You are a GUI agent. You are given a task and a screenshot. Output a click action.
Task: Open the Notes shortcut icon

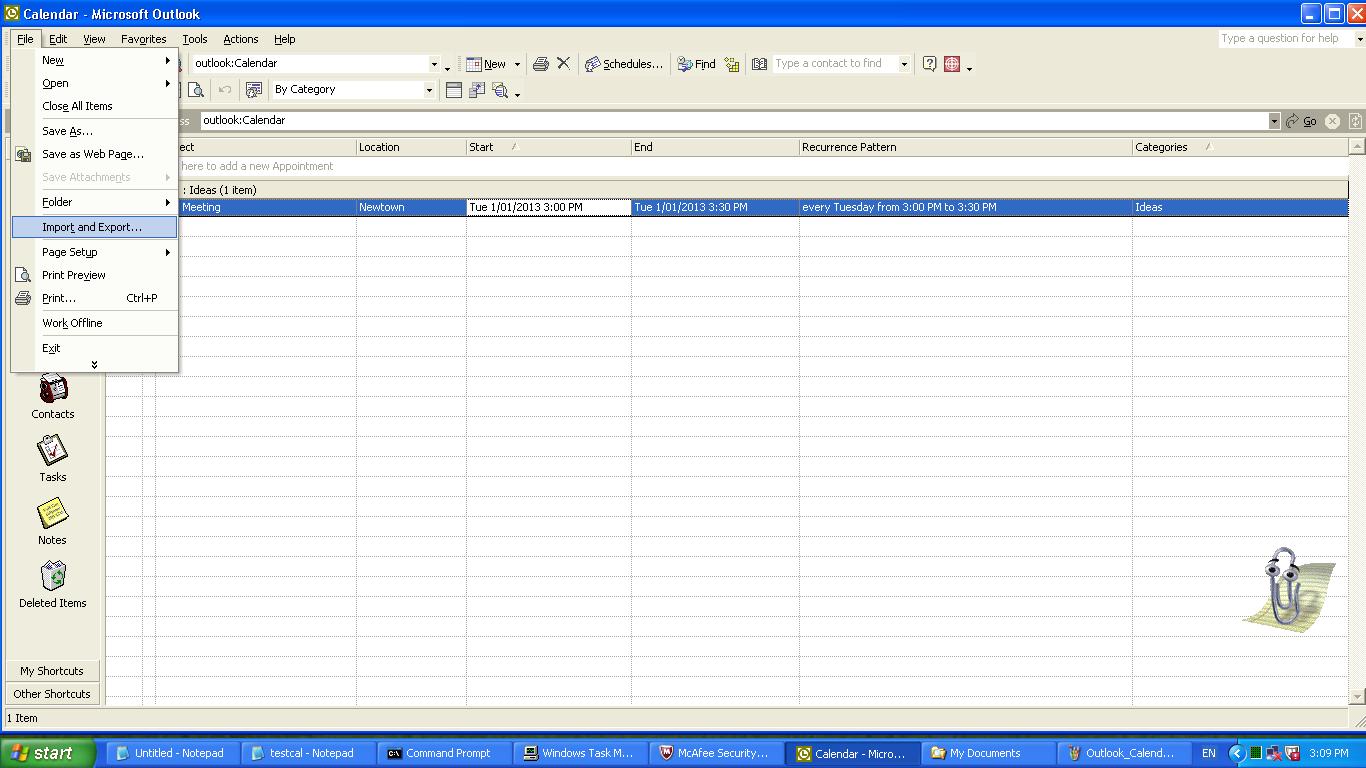coord(53,515)
